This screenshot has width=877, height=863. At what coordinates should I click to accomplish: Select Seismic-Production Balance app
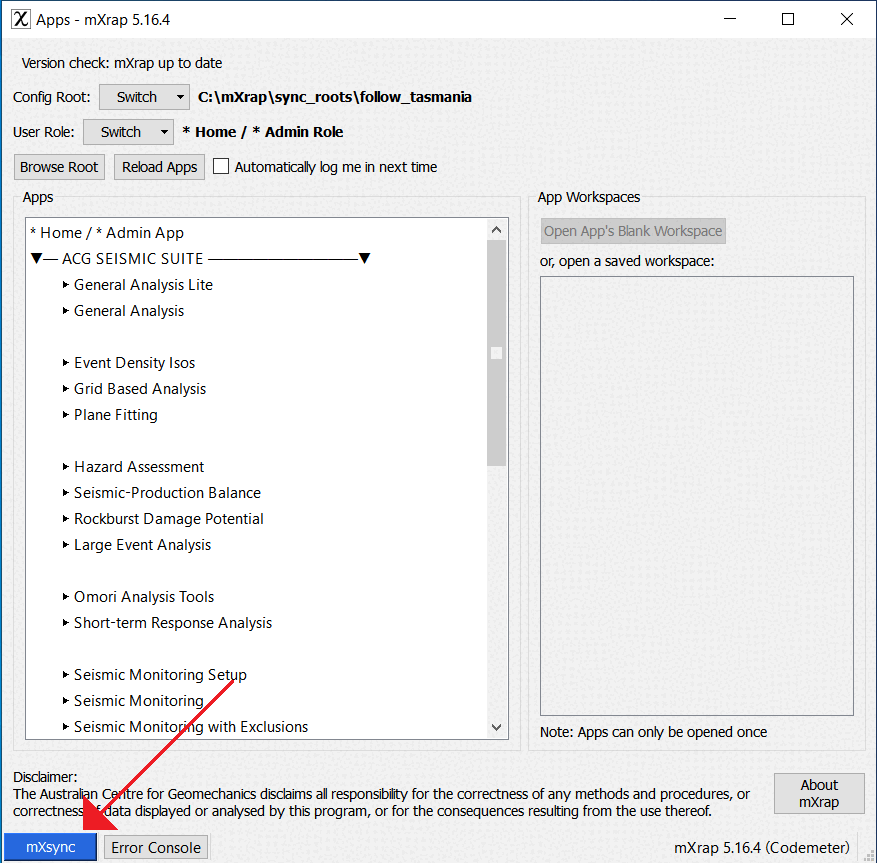click(x=167, y=493)
